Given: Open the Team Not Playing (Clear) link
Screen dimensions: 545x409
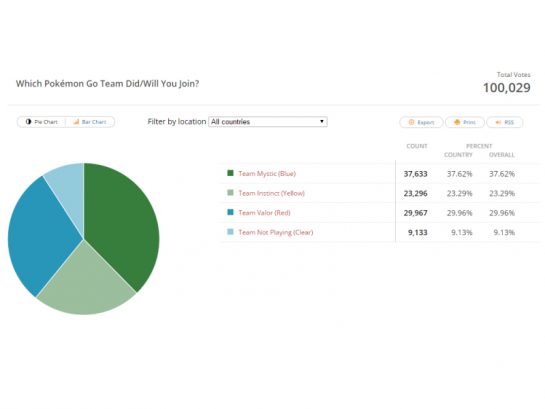Looking at the screenshot, I should [x=276, y=232].
